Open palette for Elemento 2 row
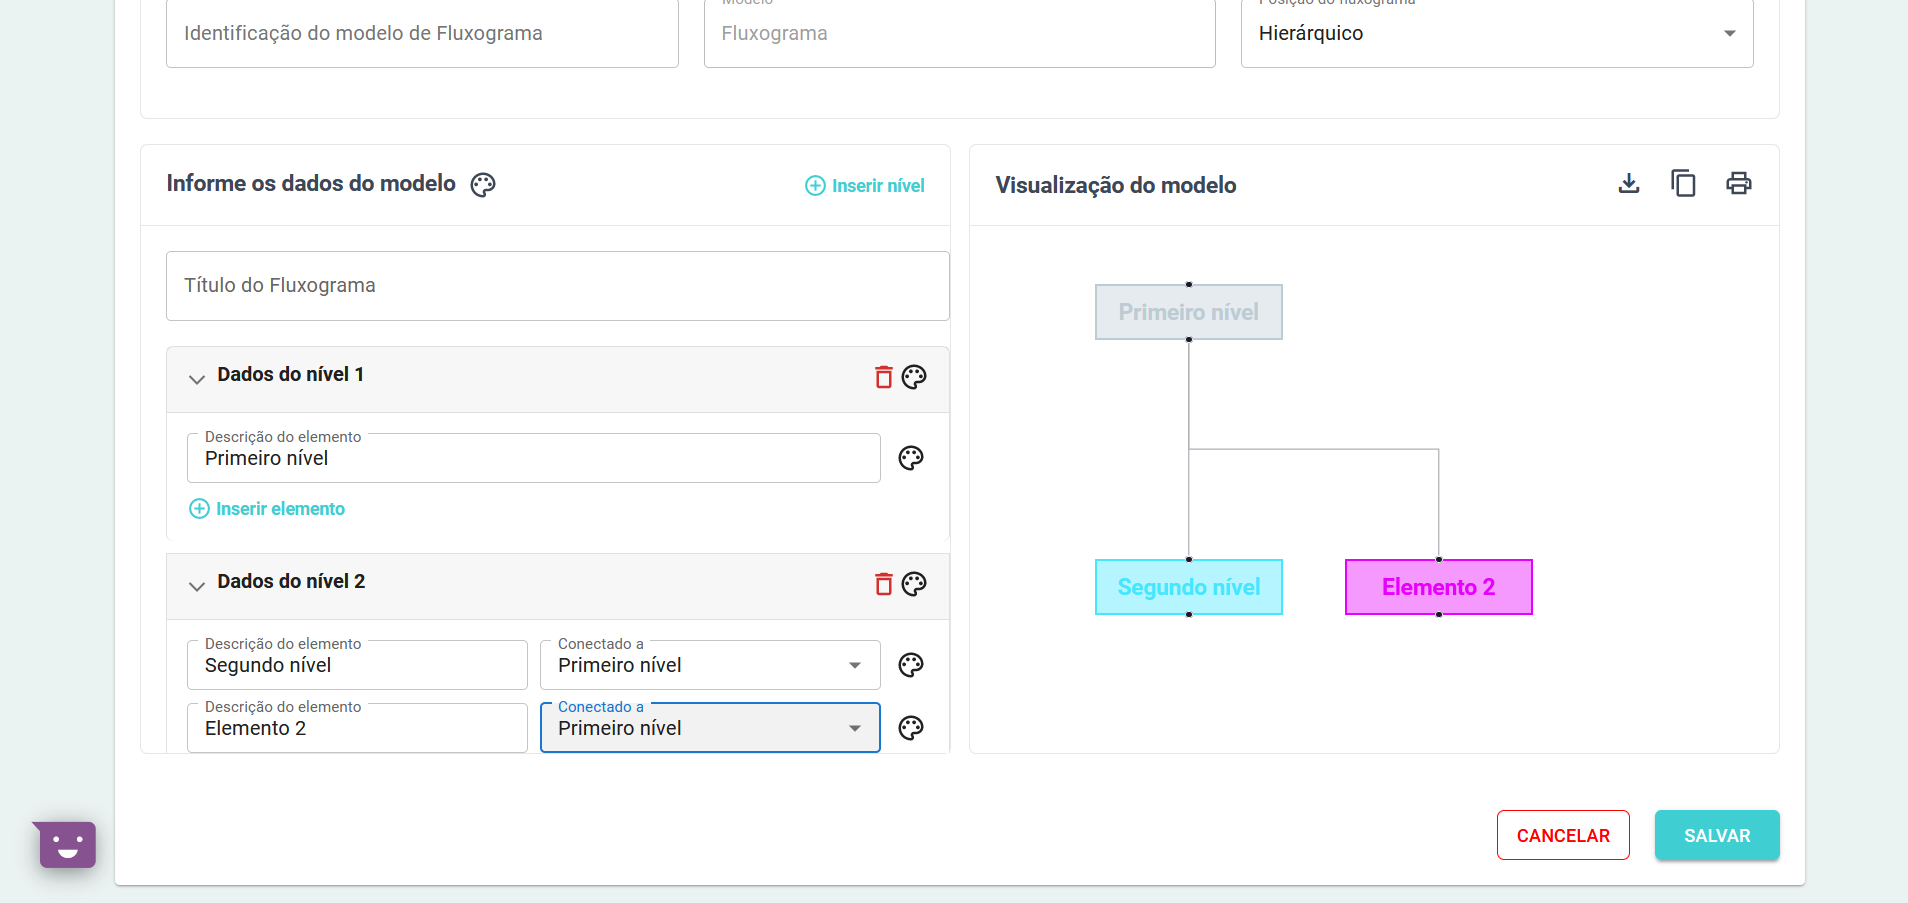Screen dimensions: 1908x903 (x=911, y=728)
